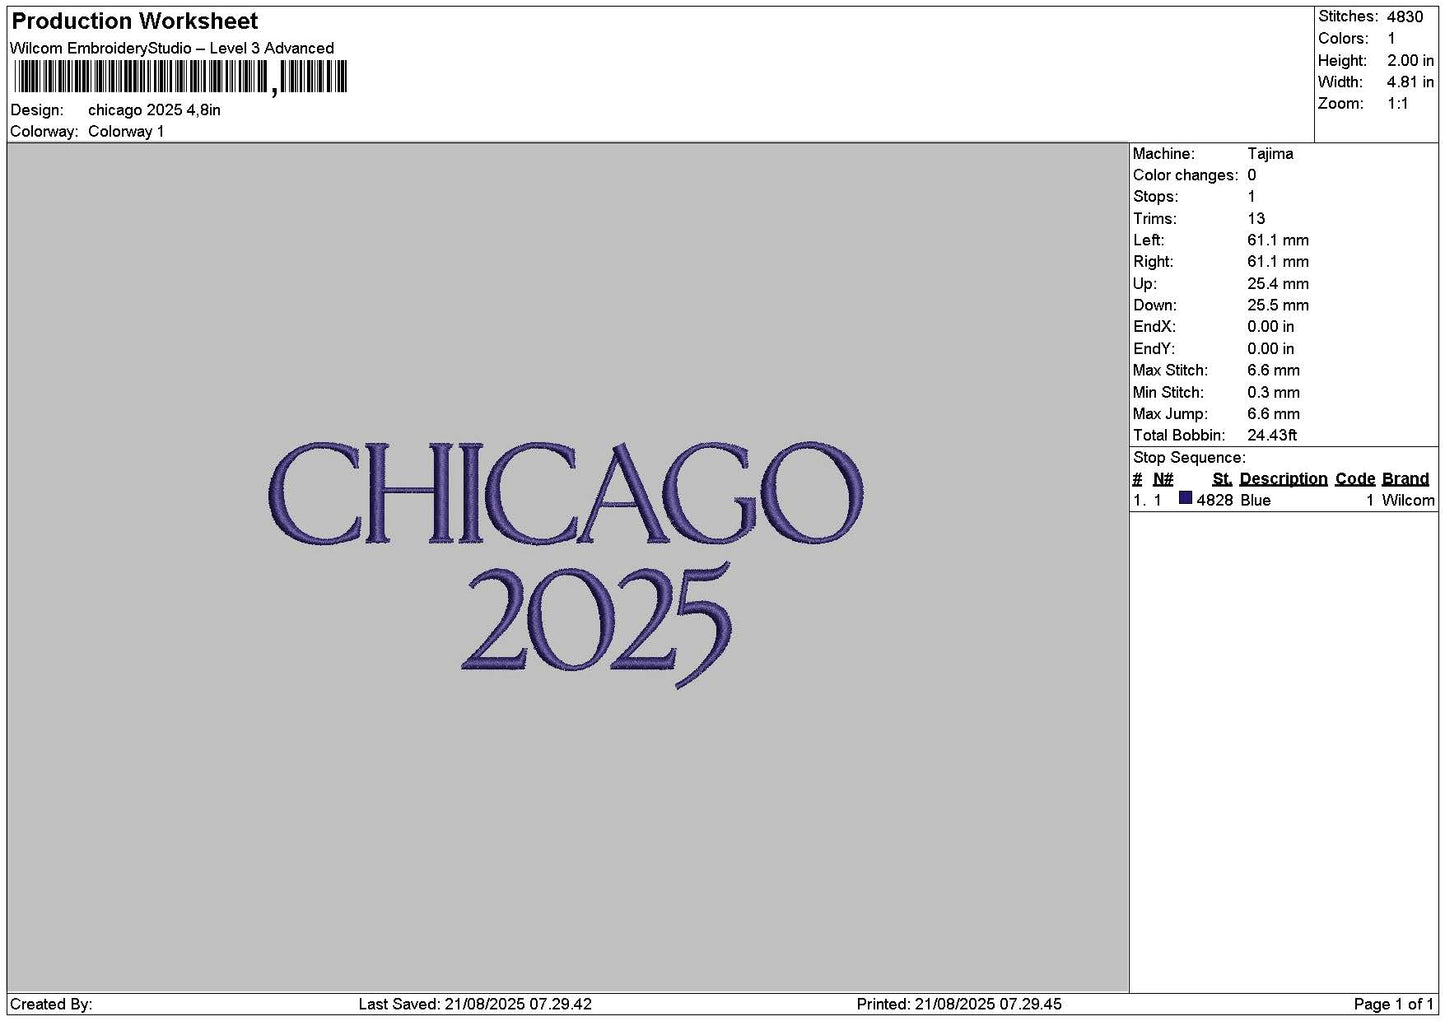
Task: Click the EndY value 0.00 in
Action: click(x=1271, y=349)
